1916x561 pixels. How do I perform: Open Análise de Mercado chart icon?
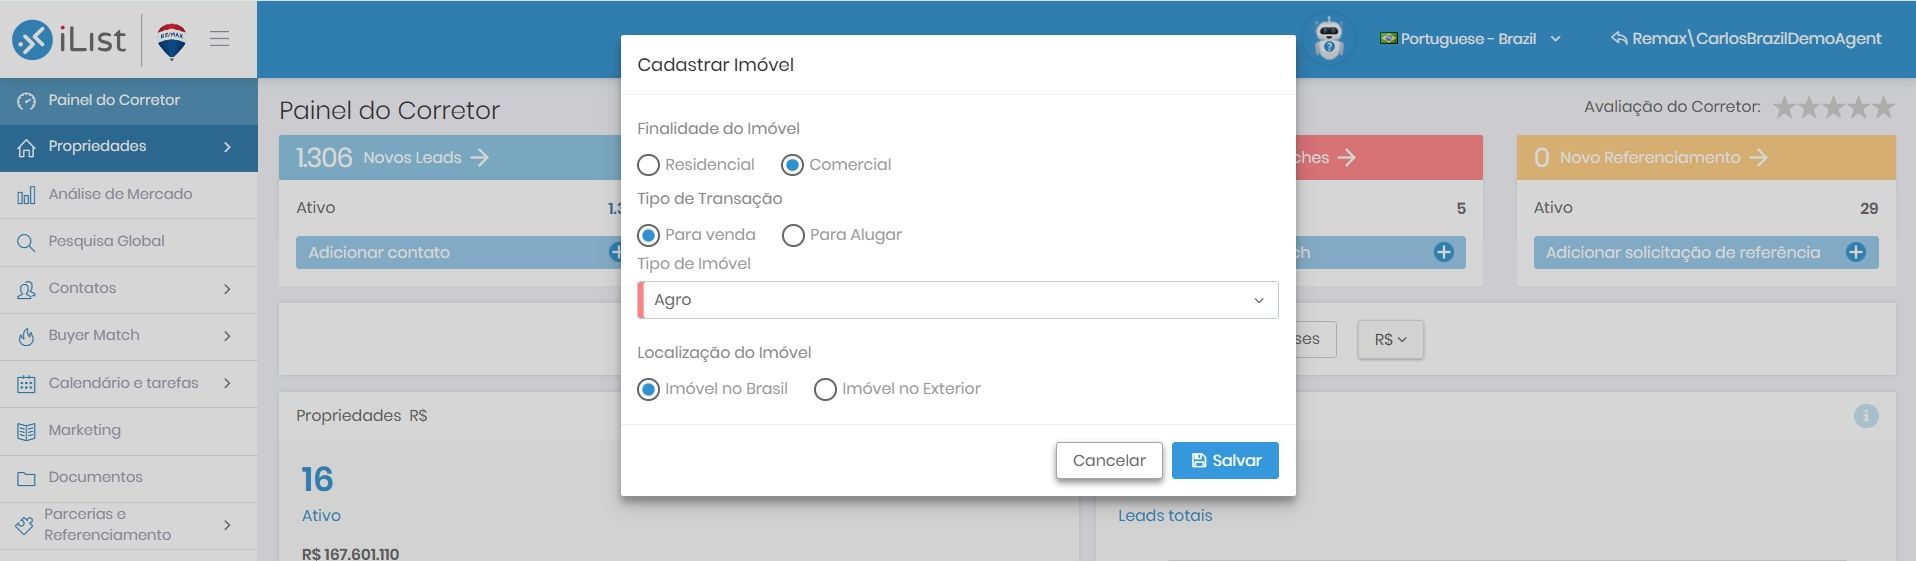26,195
